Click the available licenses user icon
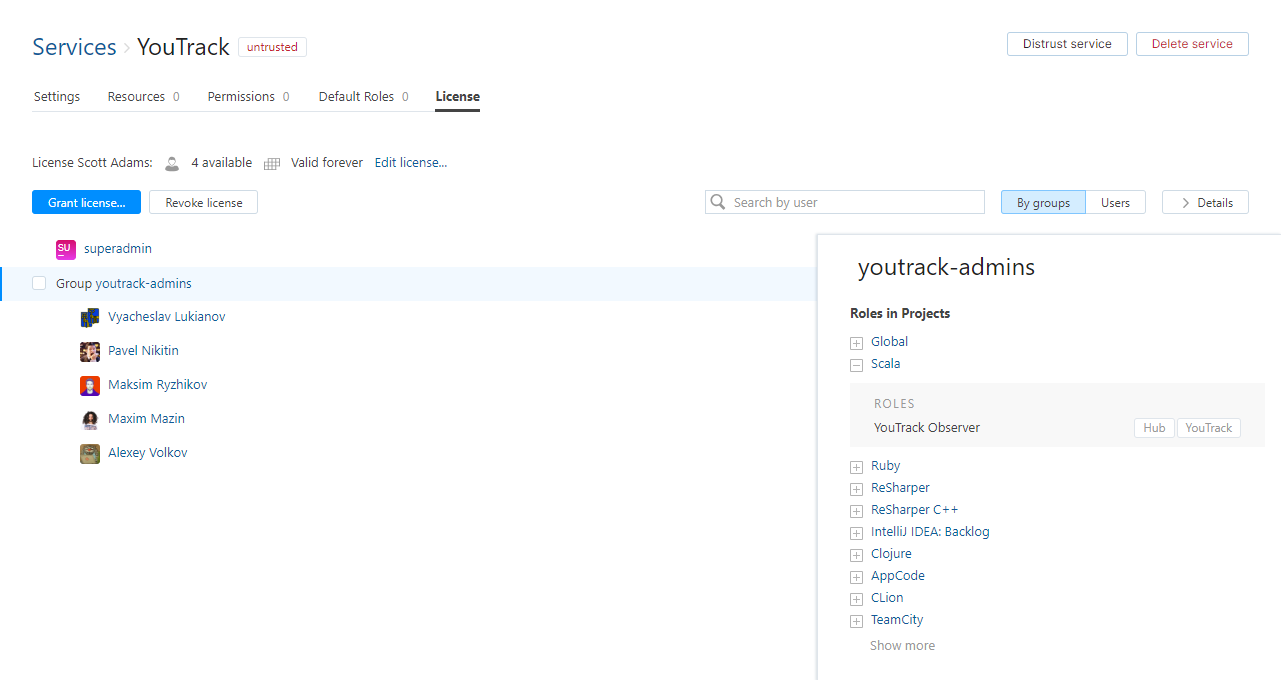Screen dimensions: 1281x680 point(172,163)
